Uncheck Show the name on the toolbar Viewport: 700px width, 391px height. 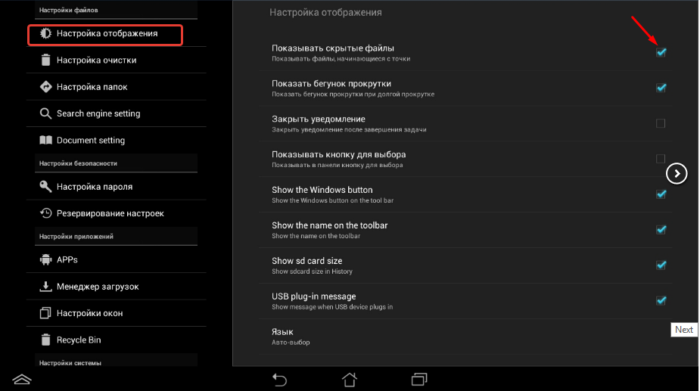(661, 229)
